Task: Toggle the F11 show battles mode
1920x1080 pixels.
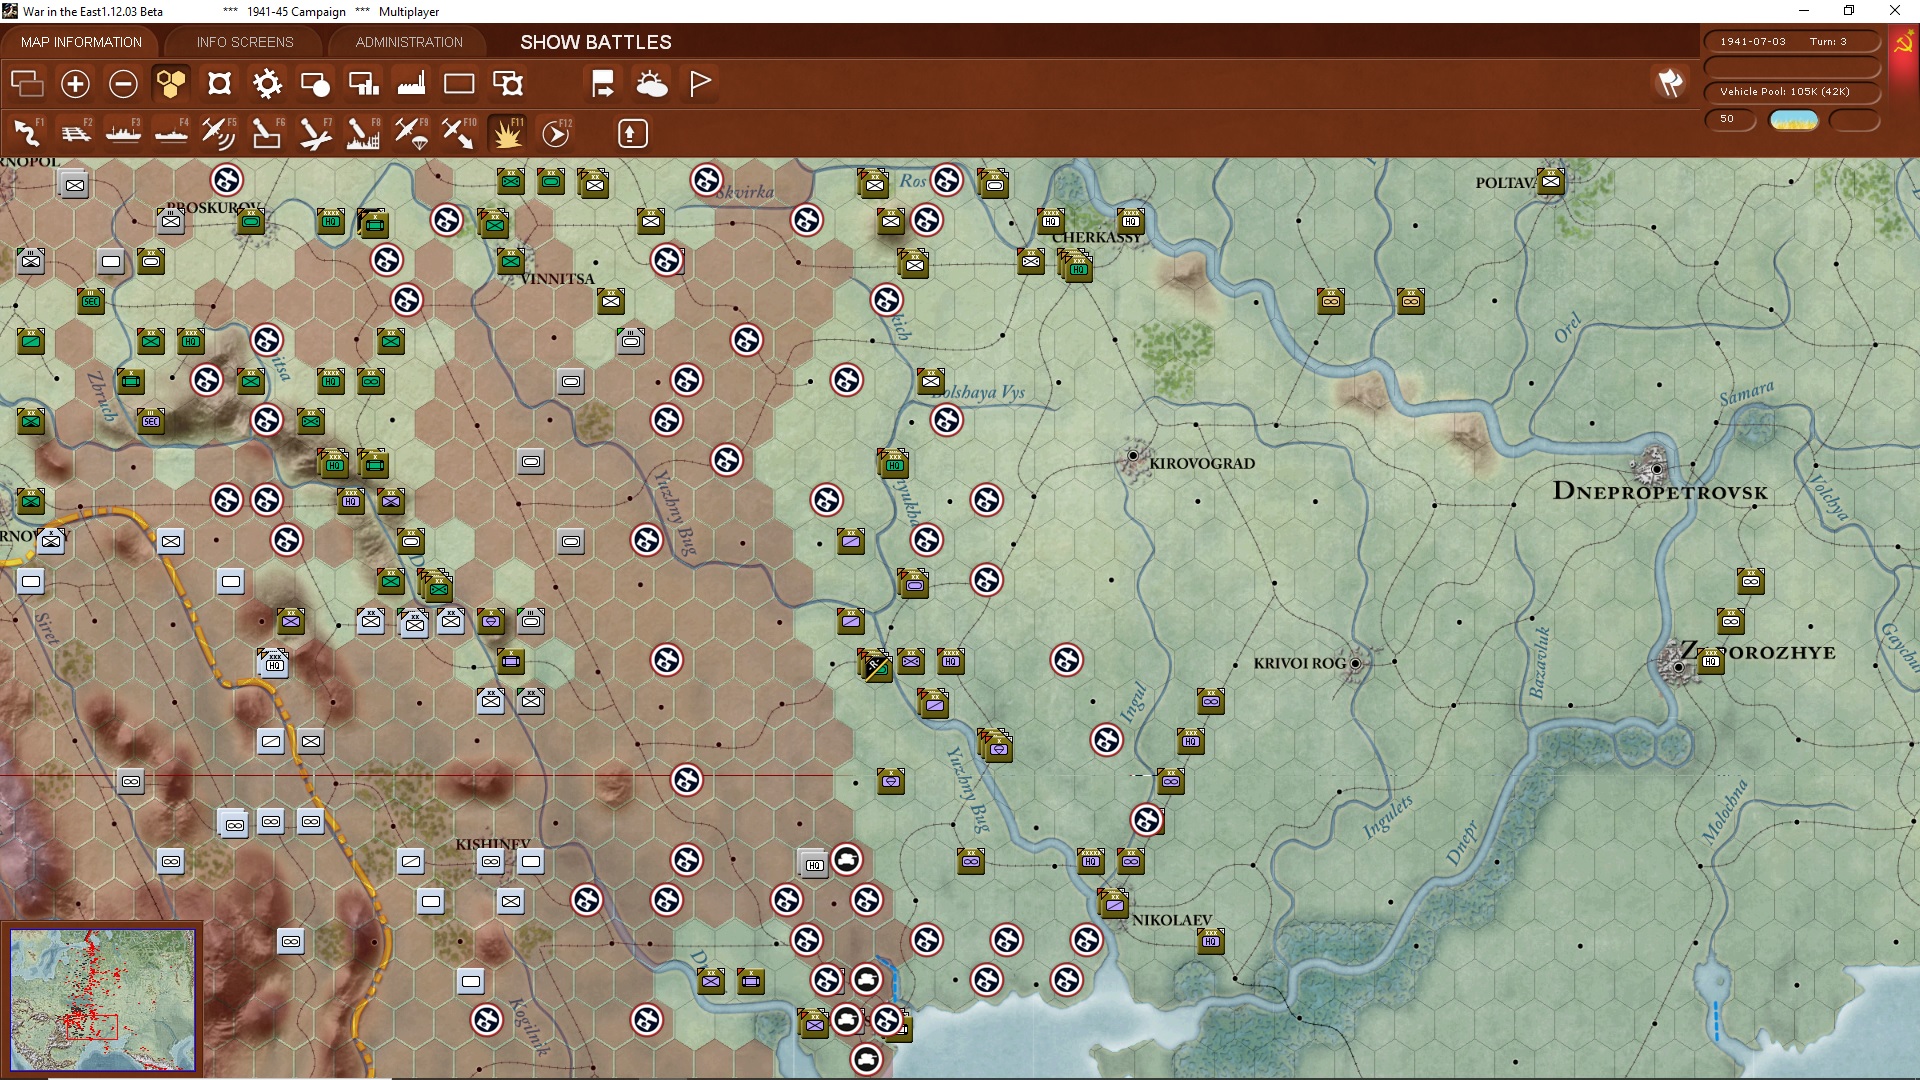Action: tap(507, 133)
